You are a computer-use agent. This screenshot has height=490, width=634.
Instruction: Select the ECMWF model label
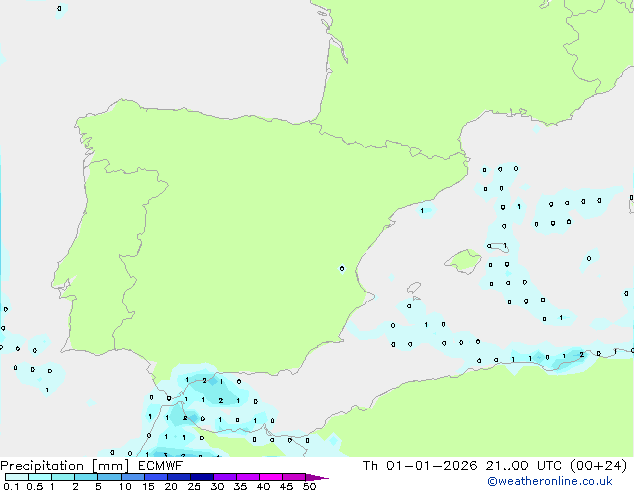[160, 466]
